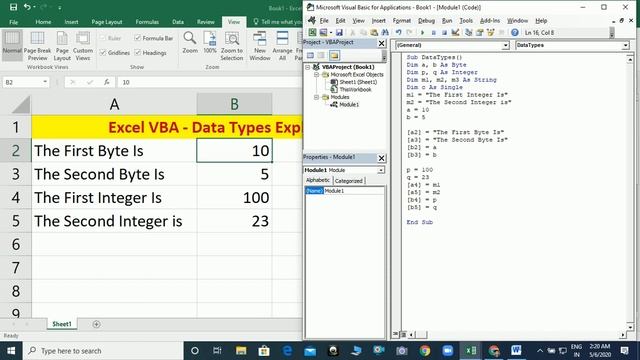Image resolution: width=640 pixels, height=360 pixels.
Task: Toggle the Formula Bar checkbox
Action: click(138, 38)
